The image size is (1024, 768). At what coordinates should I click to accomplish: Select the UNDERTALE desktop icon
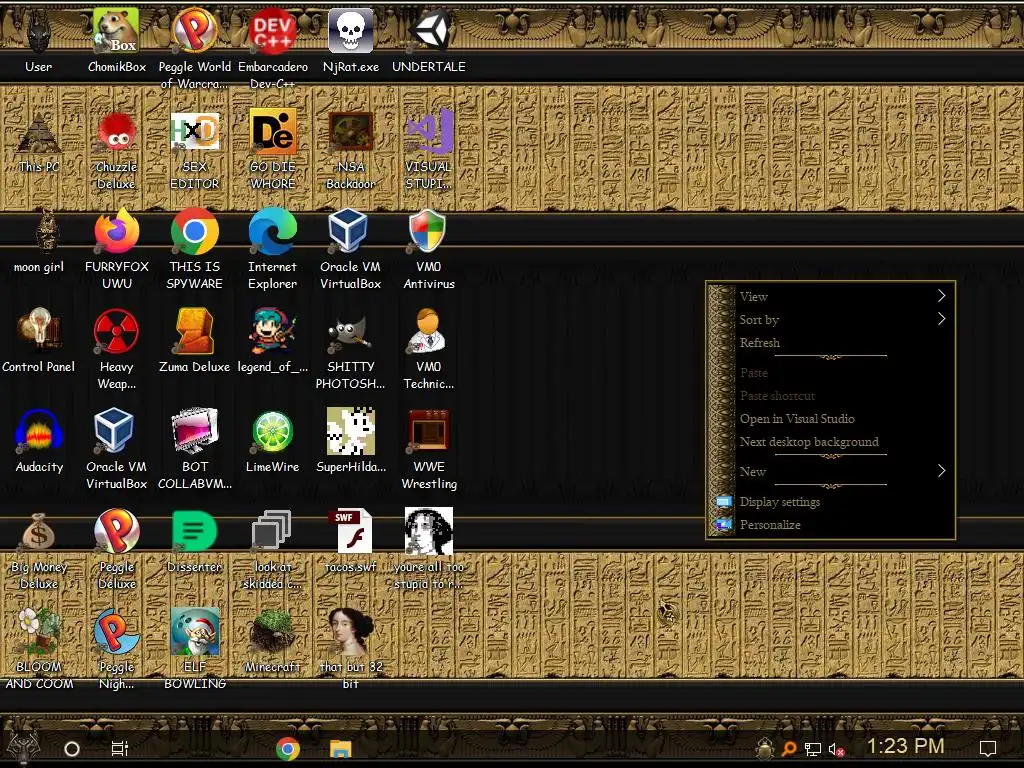pyautogui.click(x=429, y=31)
